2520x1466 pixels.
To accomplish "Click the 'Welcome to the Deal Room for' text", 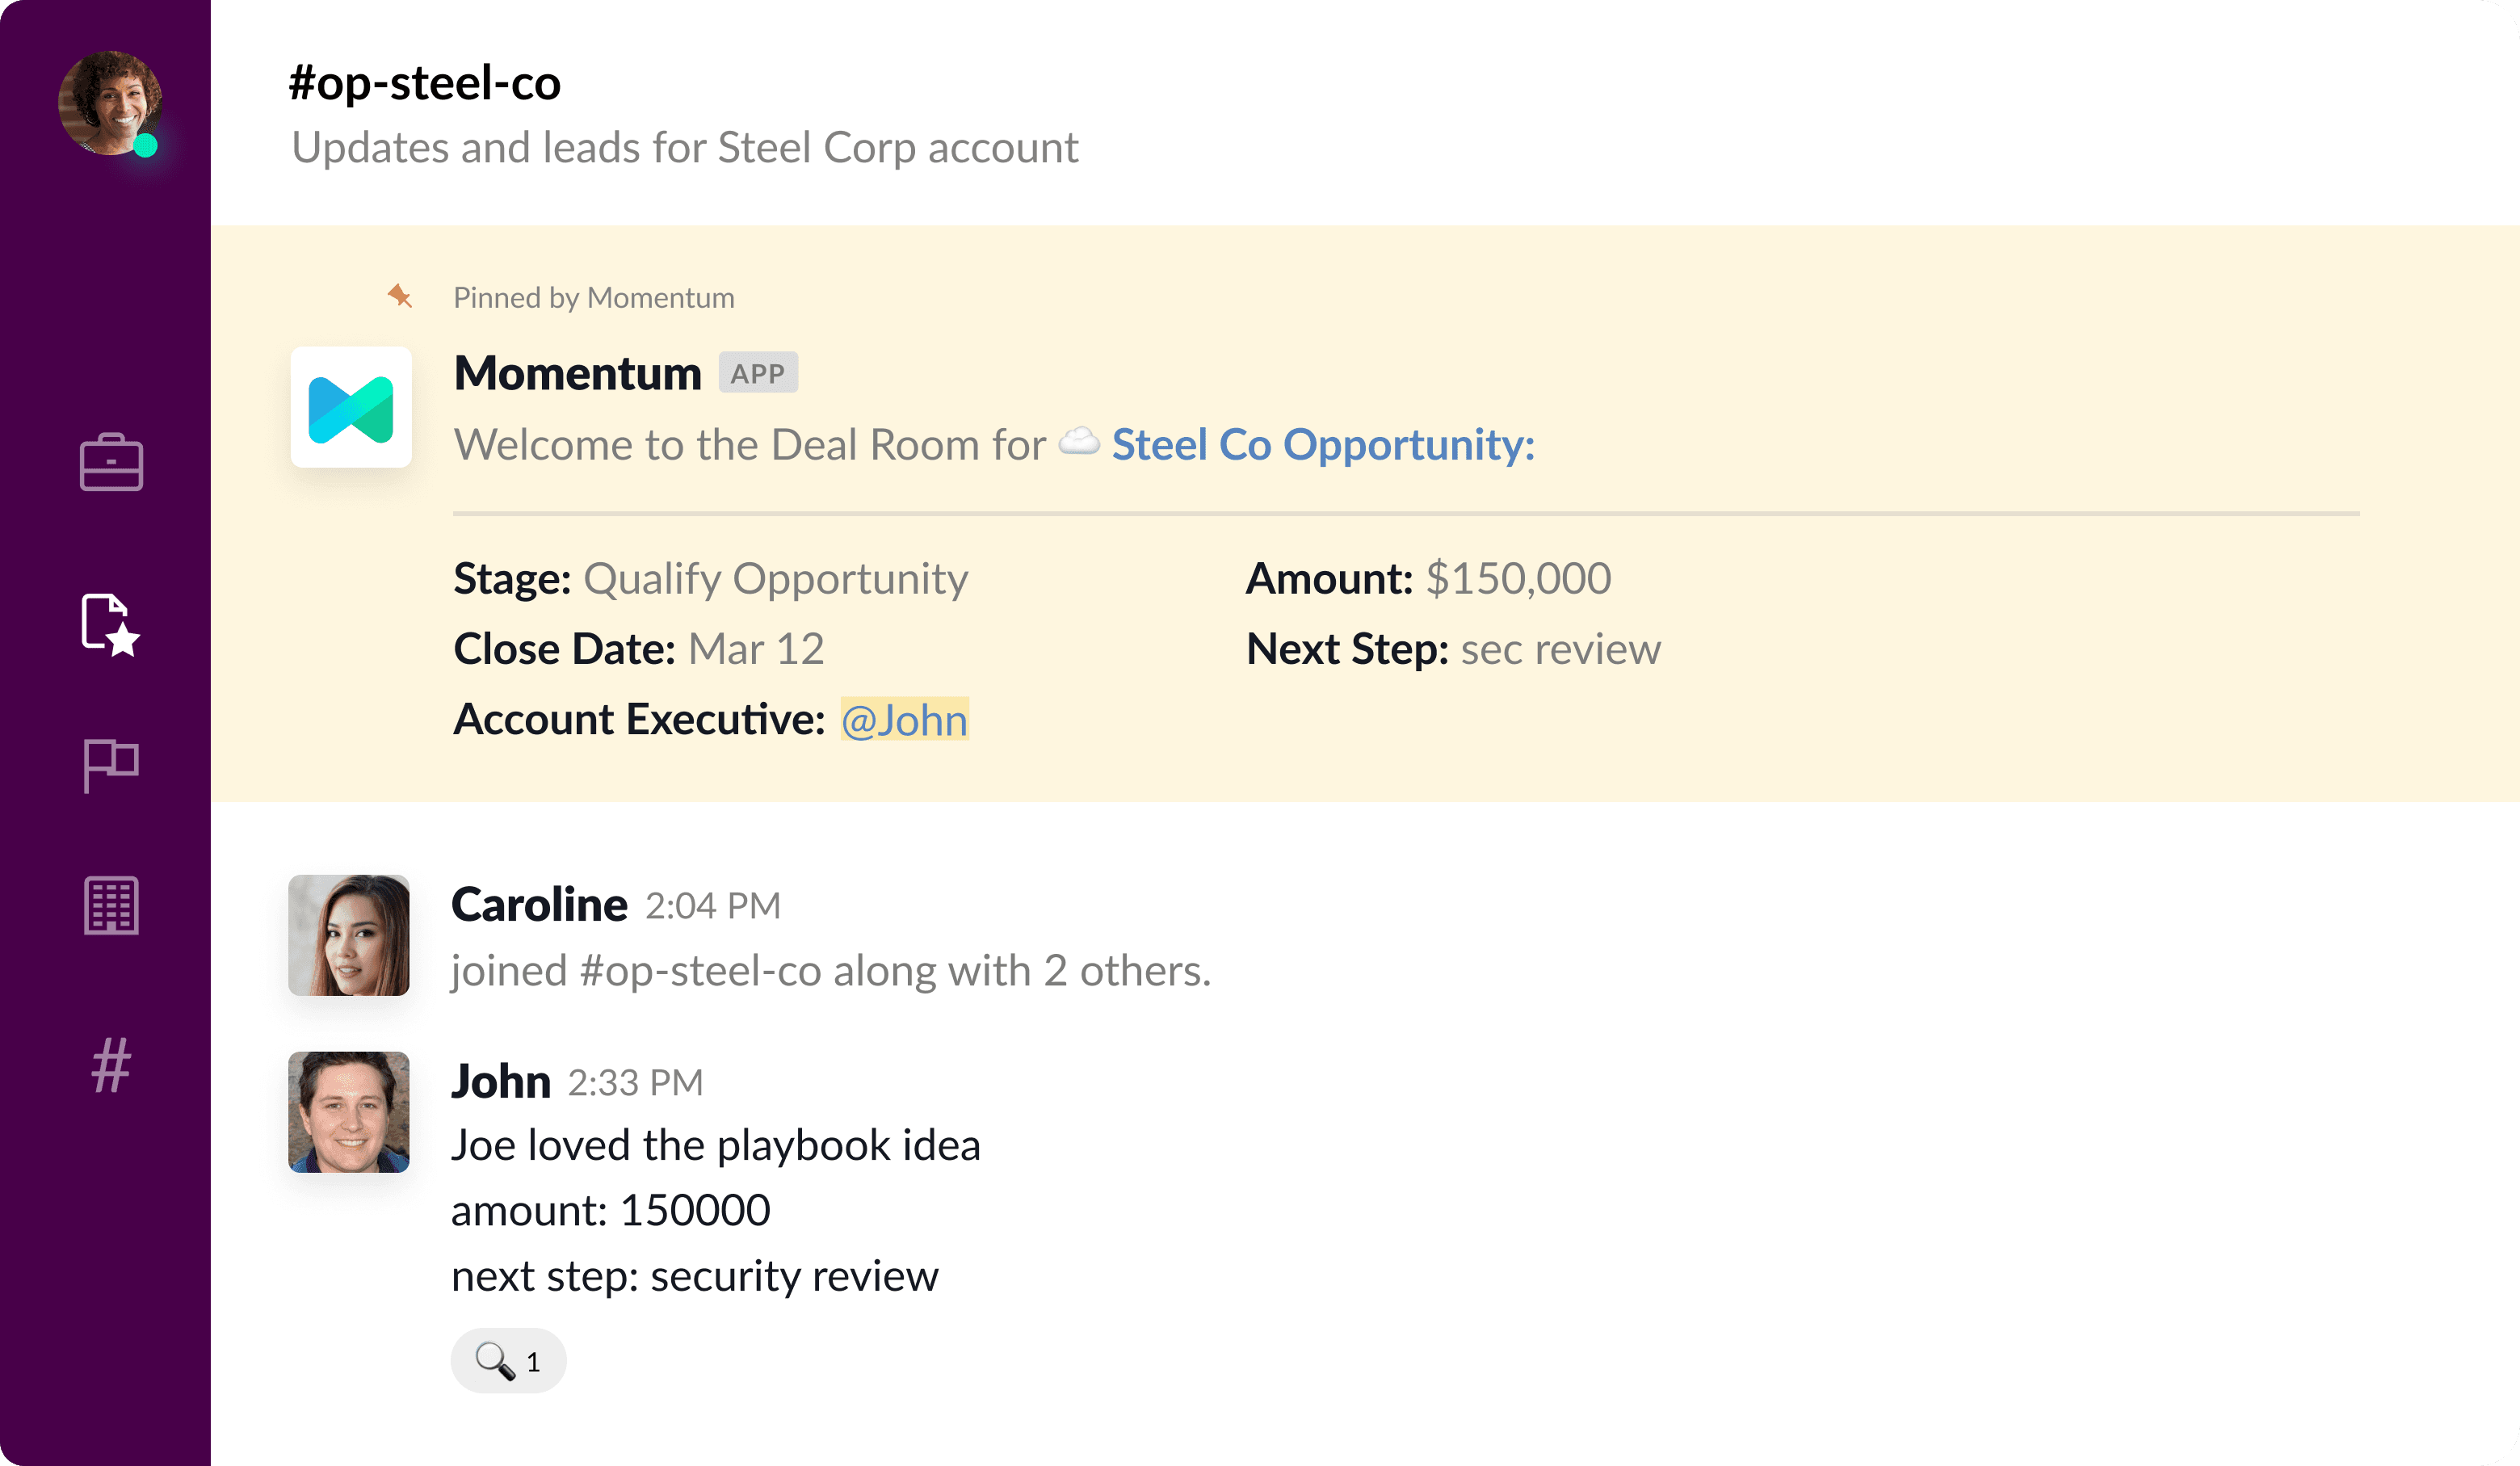I will (x=750, y=444).
